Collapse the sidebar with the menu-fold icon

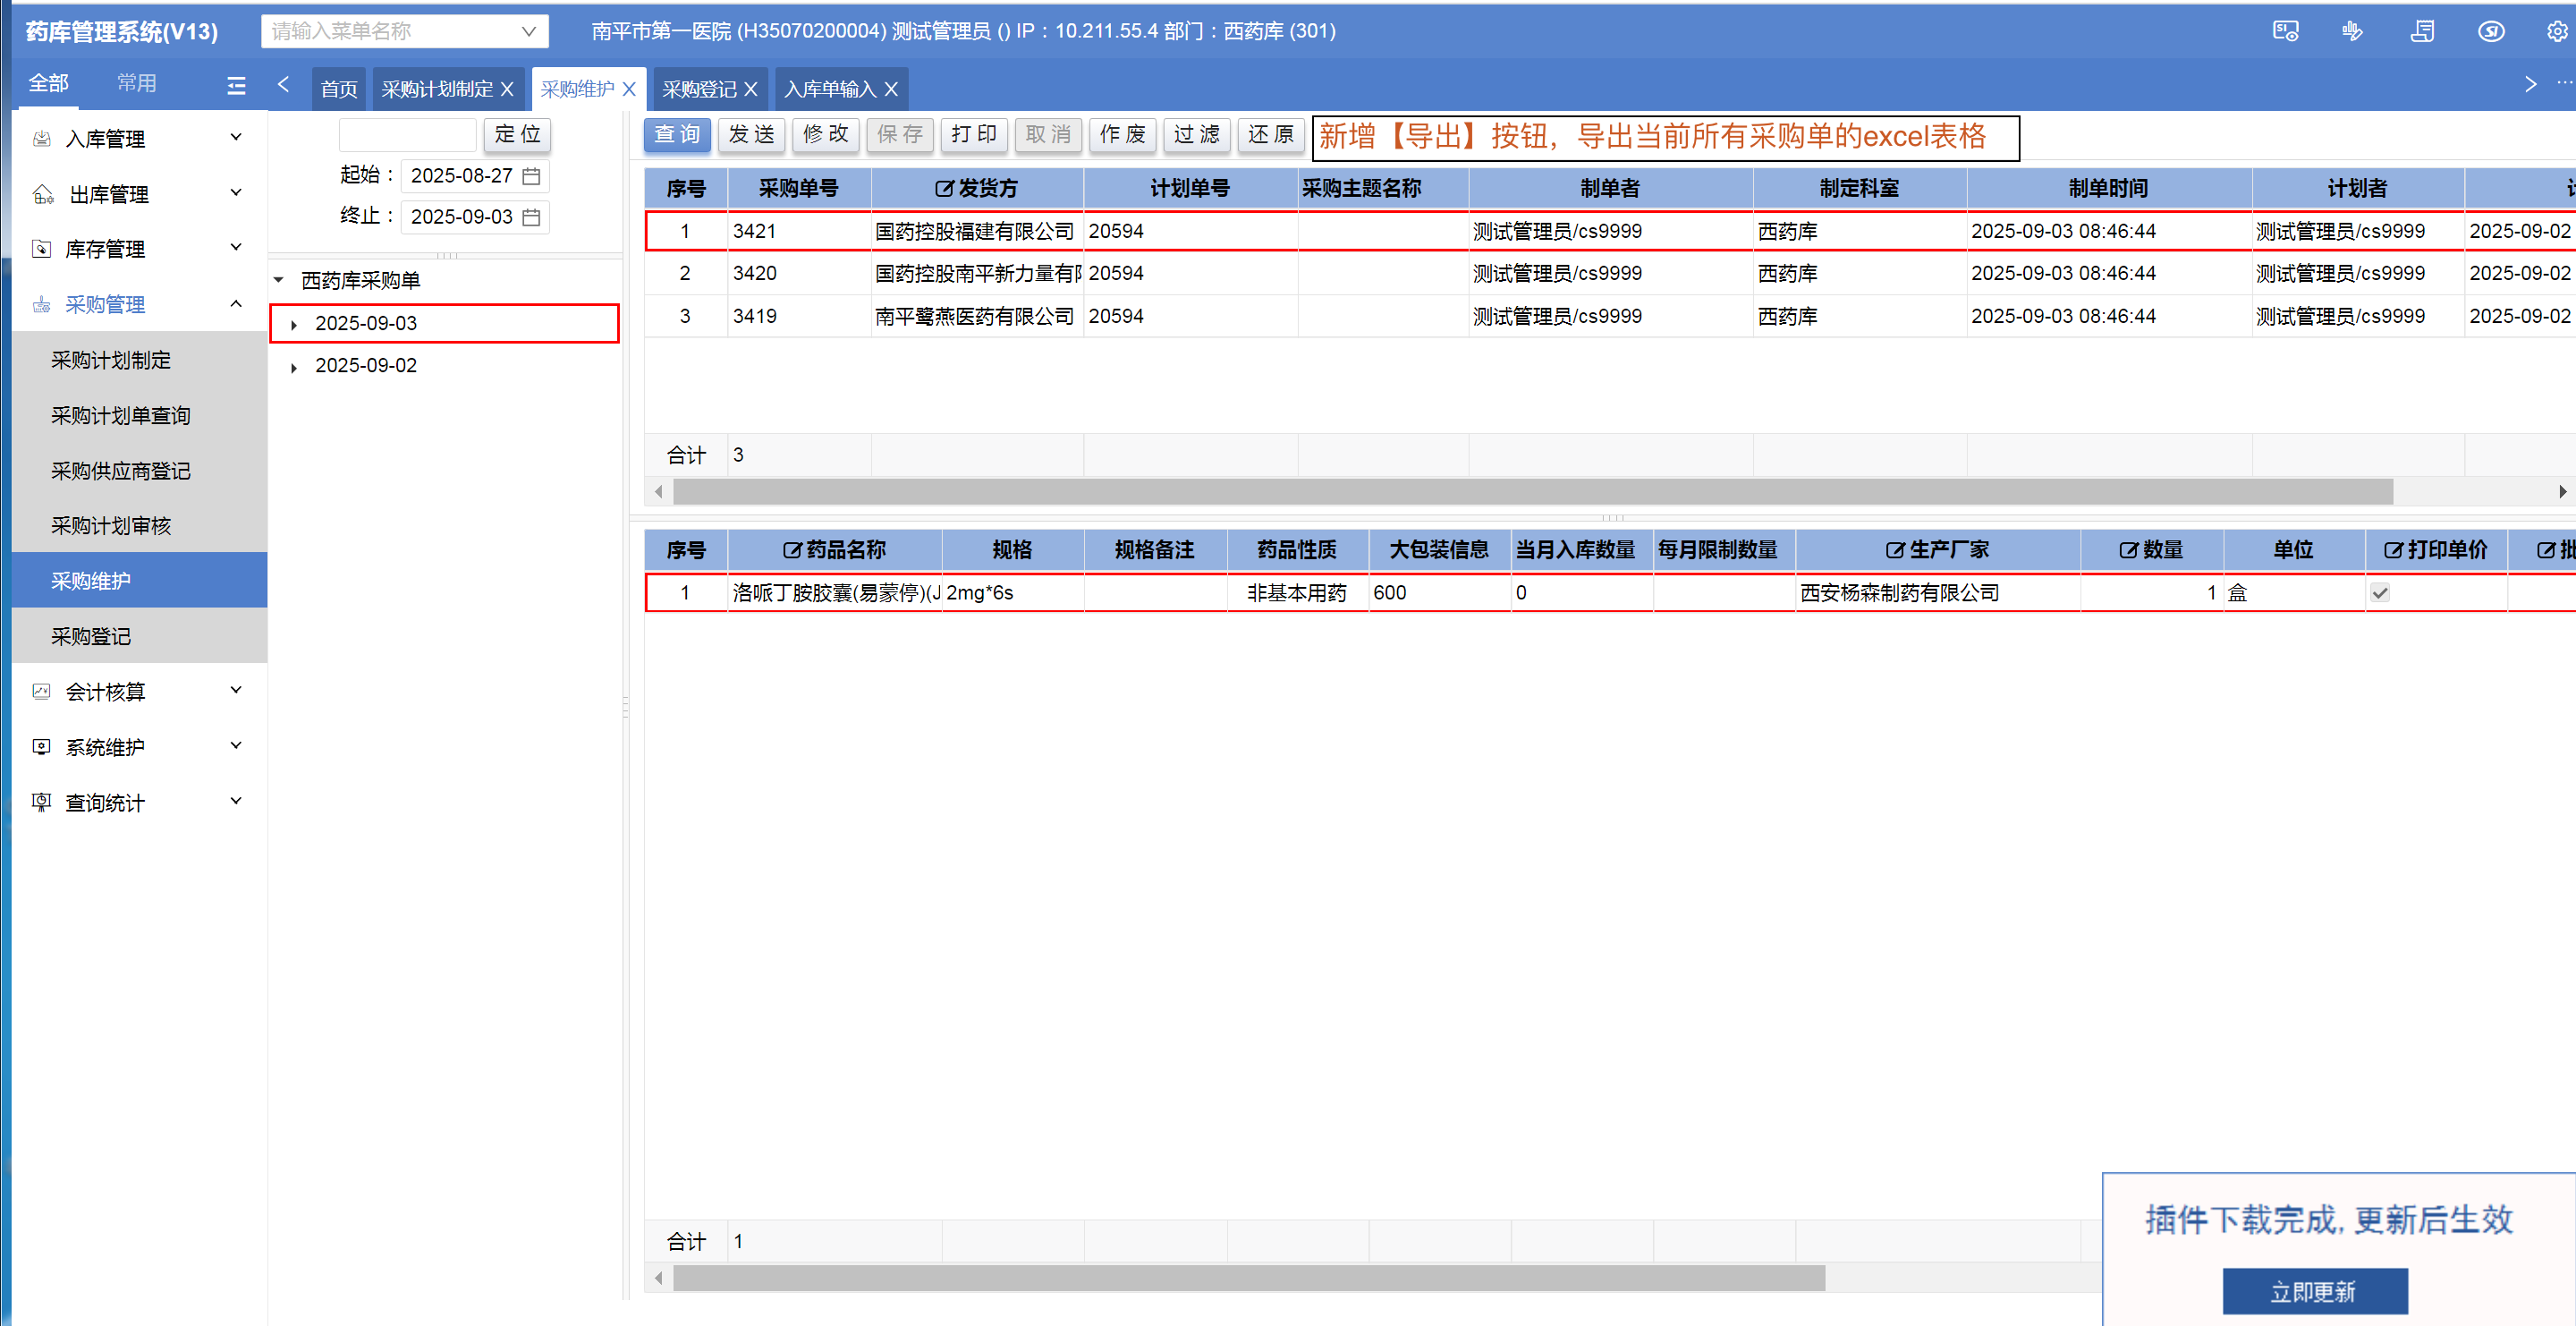tap(236, 86)
